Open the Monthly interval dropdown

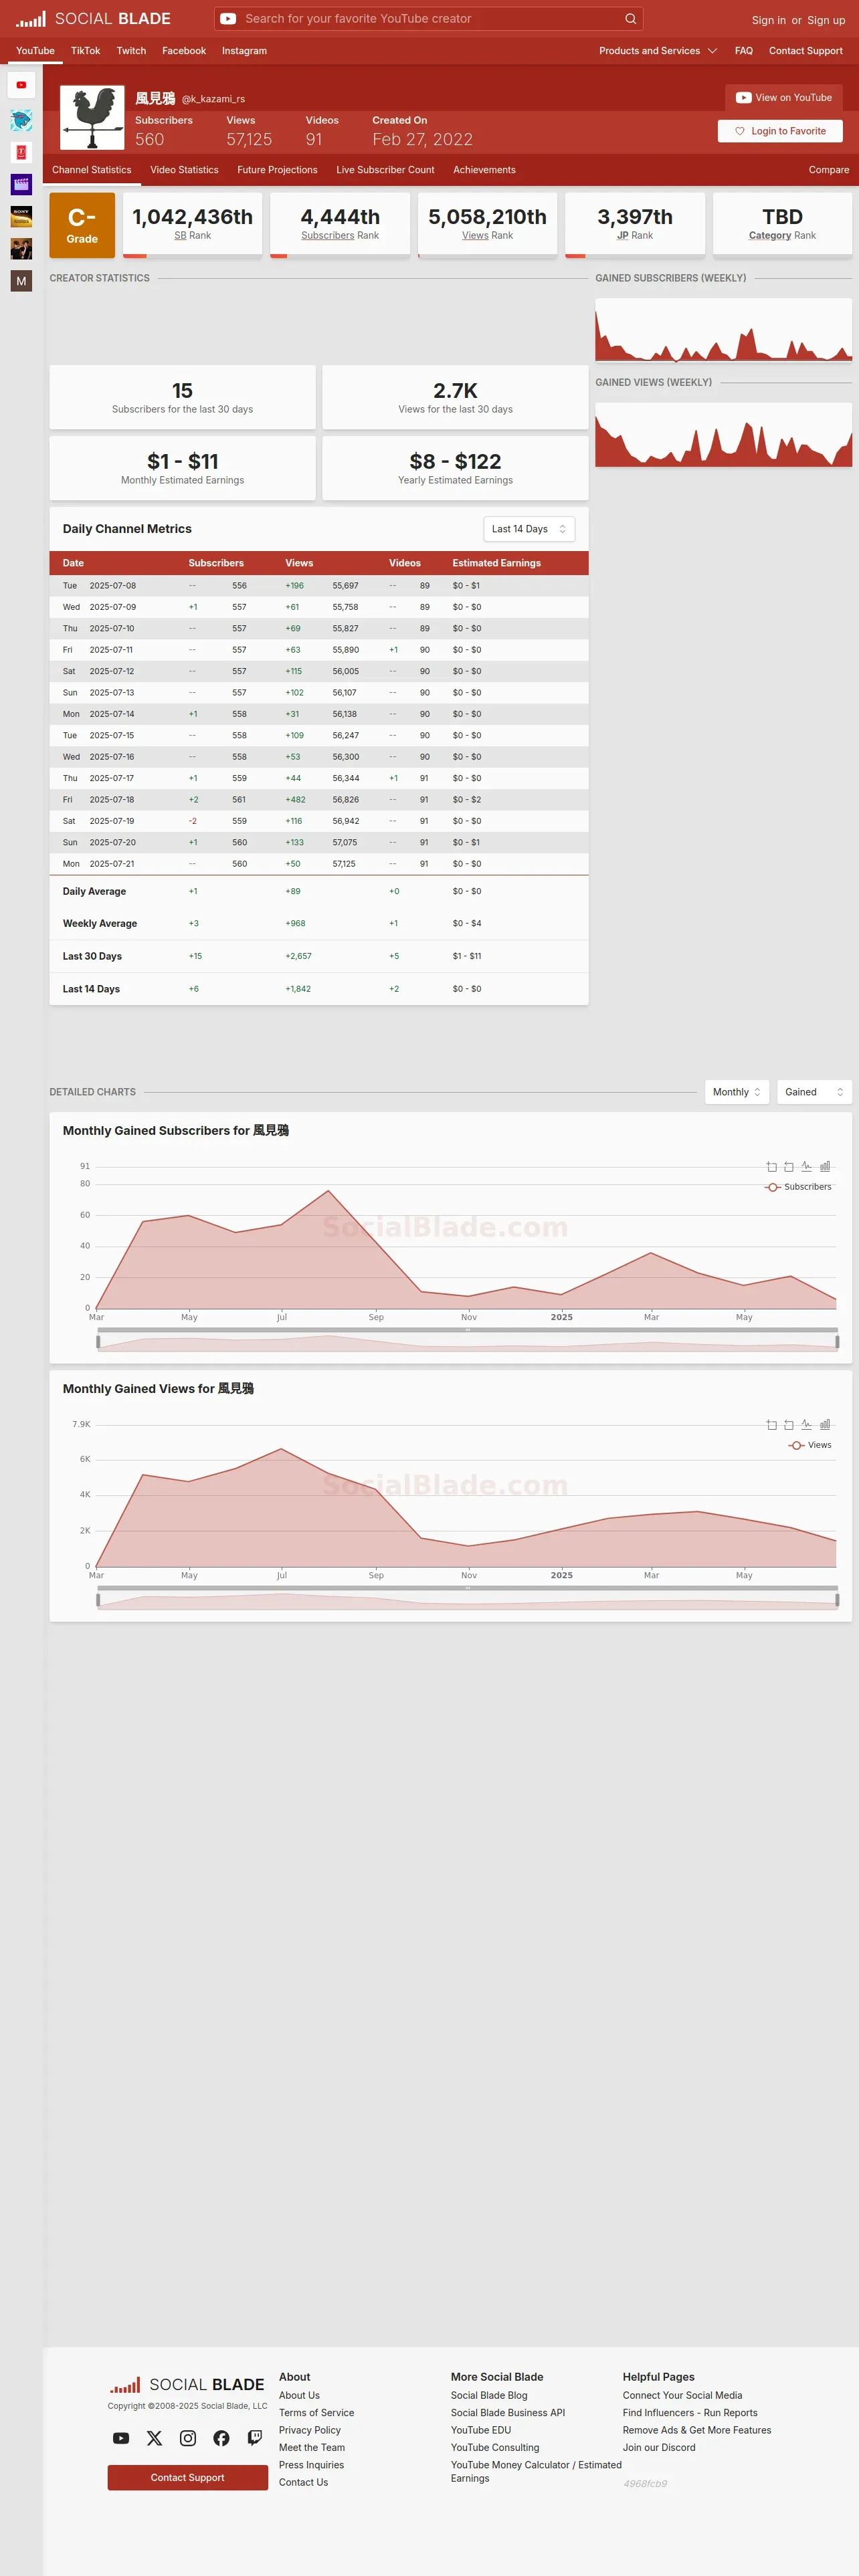[x=737, y=1092]
